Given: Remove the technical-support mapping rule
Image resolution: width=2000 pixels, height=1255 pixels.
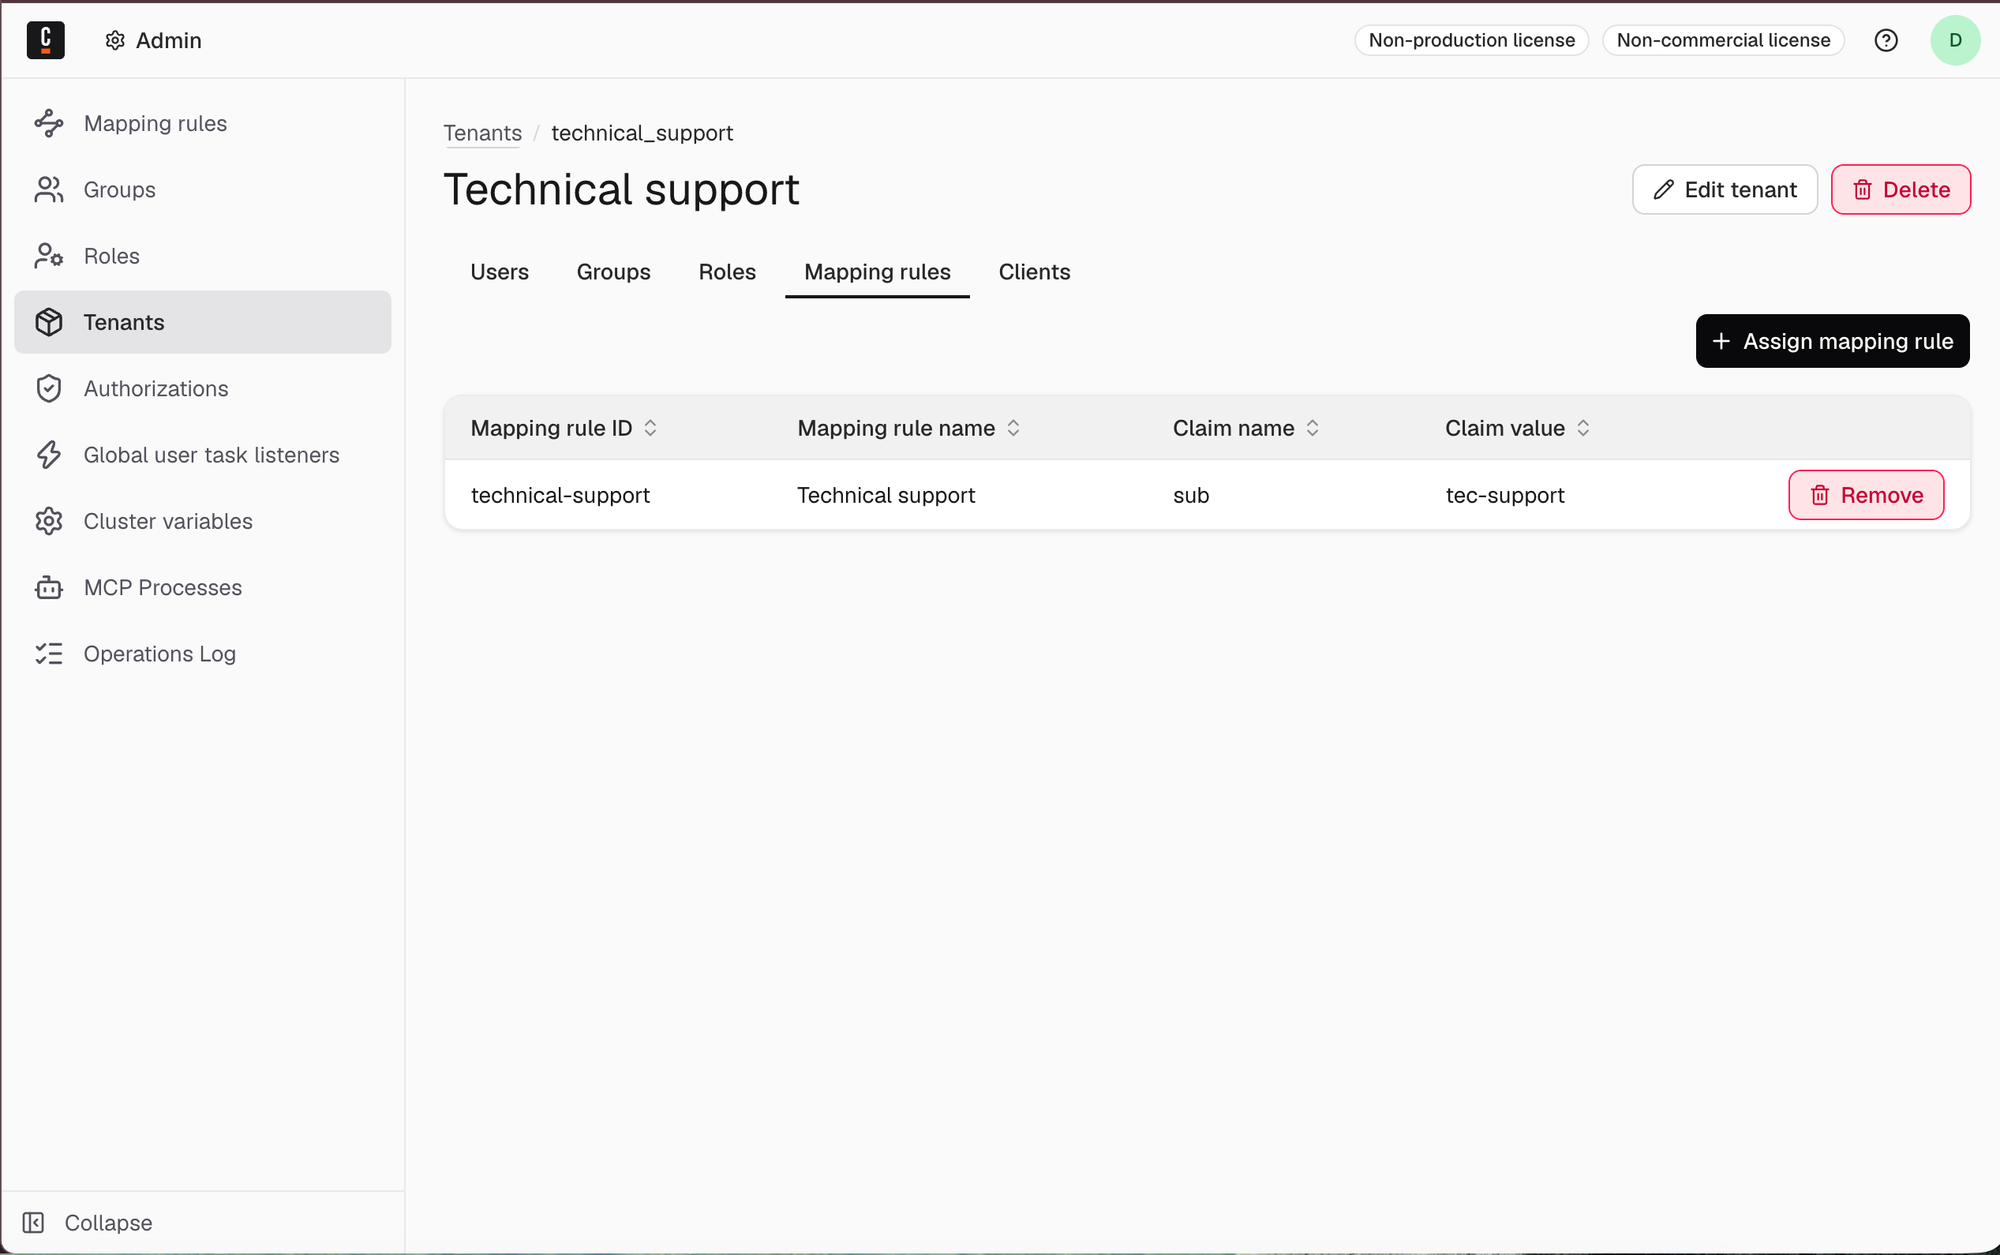Looking at the screenshot, I should tap(1866, 495).
